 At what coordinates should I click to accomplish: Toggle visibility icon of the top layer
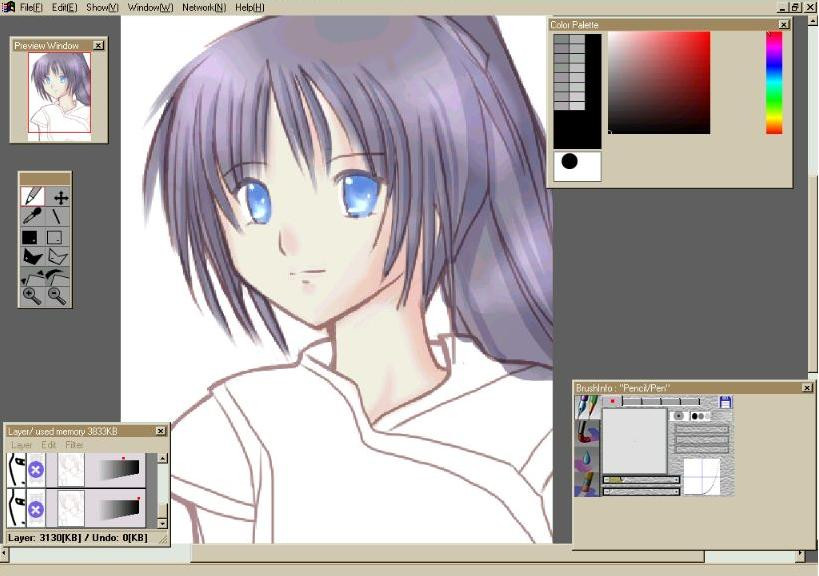[x=17, y=469]
